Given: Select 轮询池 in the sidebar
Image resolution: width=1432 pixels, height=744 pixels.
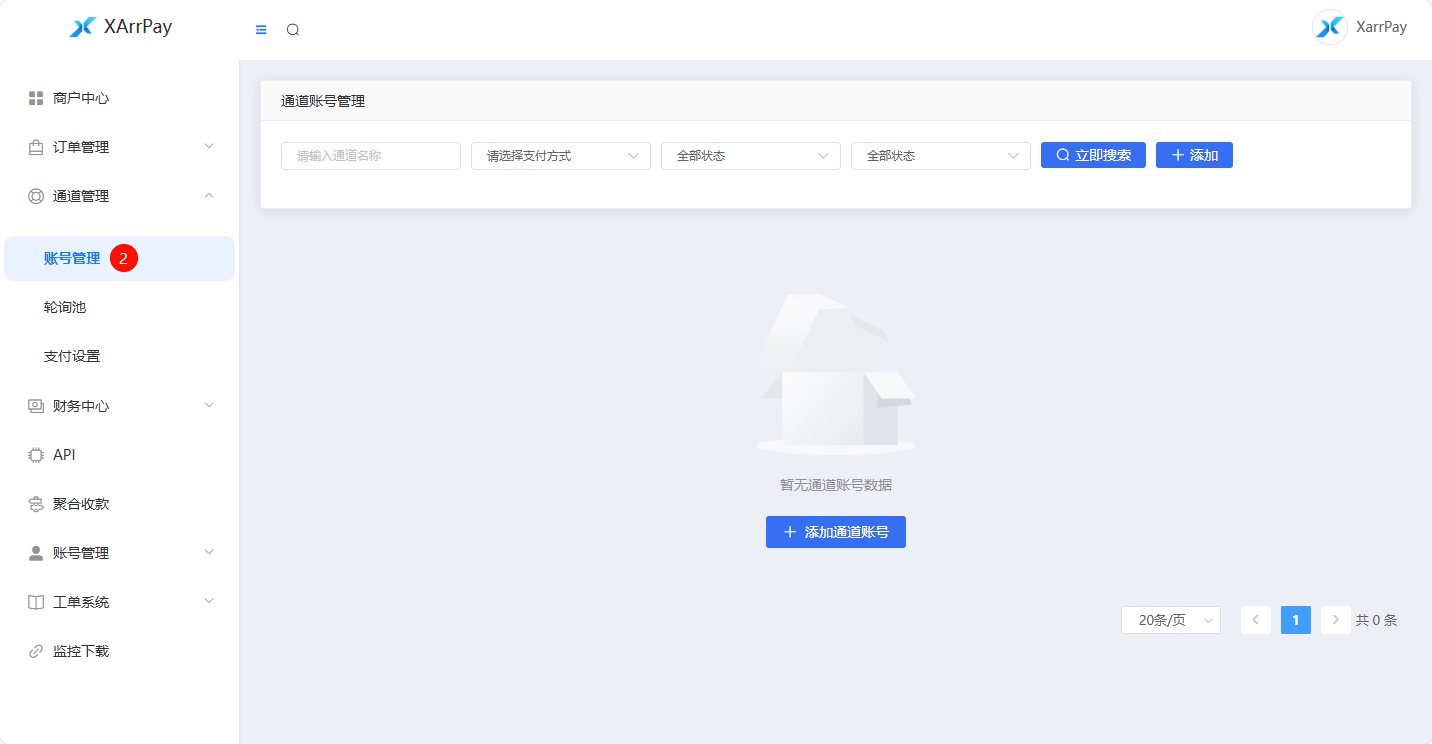Looking at the screenshot, I should coord(65,307).
